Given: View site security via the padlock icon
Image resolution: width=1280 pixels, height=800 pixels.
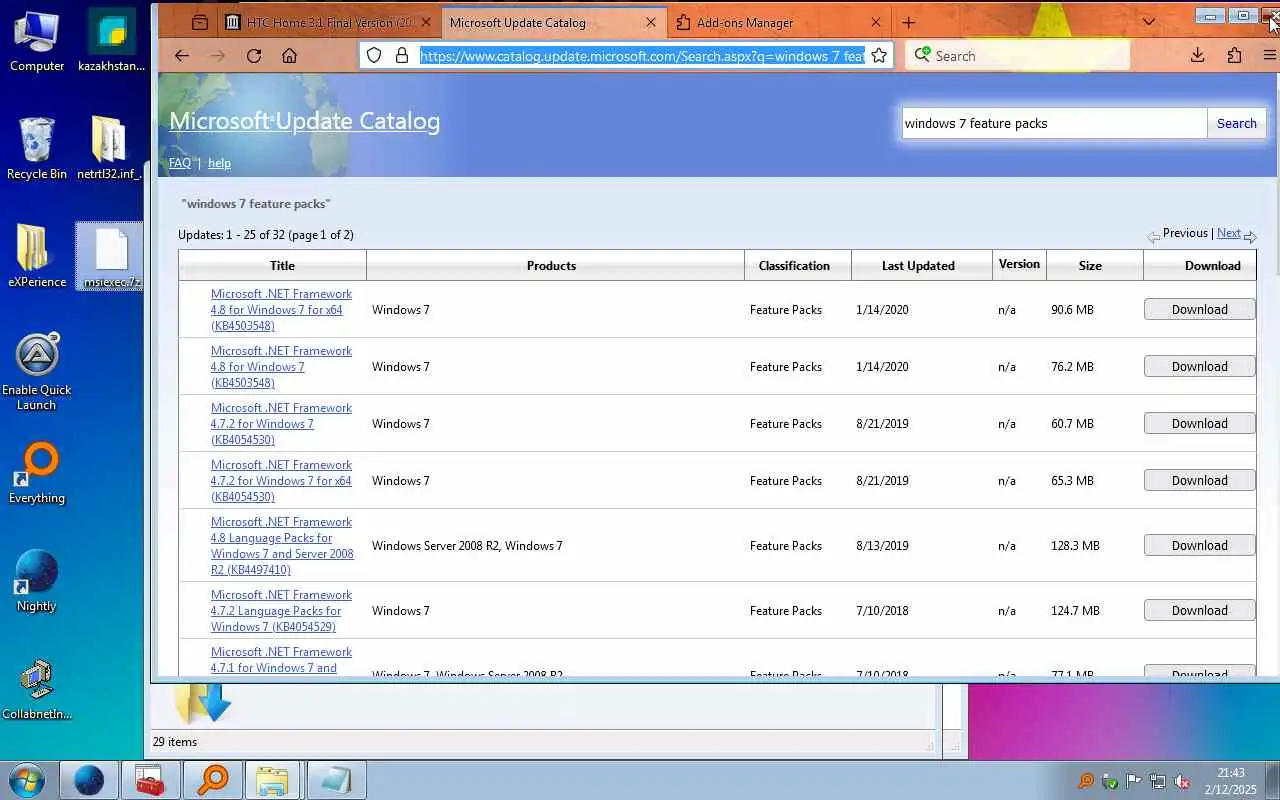Looking at the screenshot, I should click(402, 56).
